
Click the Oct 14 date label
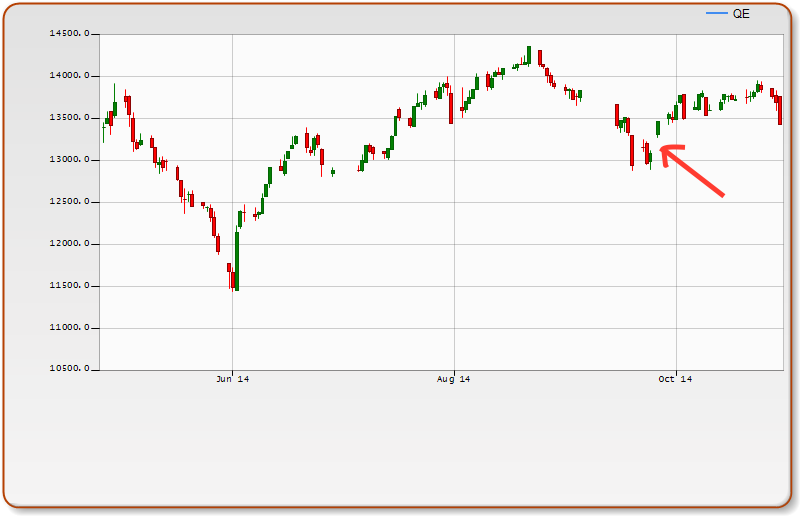(675, 379)
